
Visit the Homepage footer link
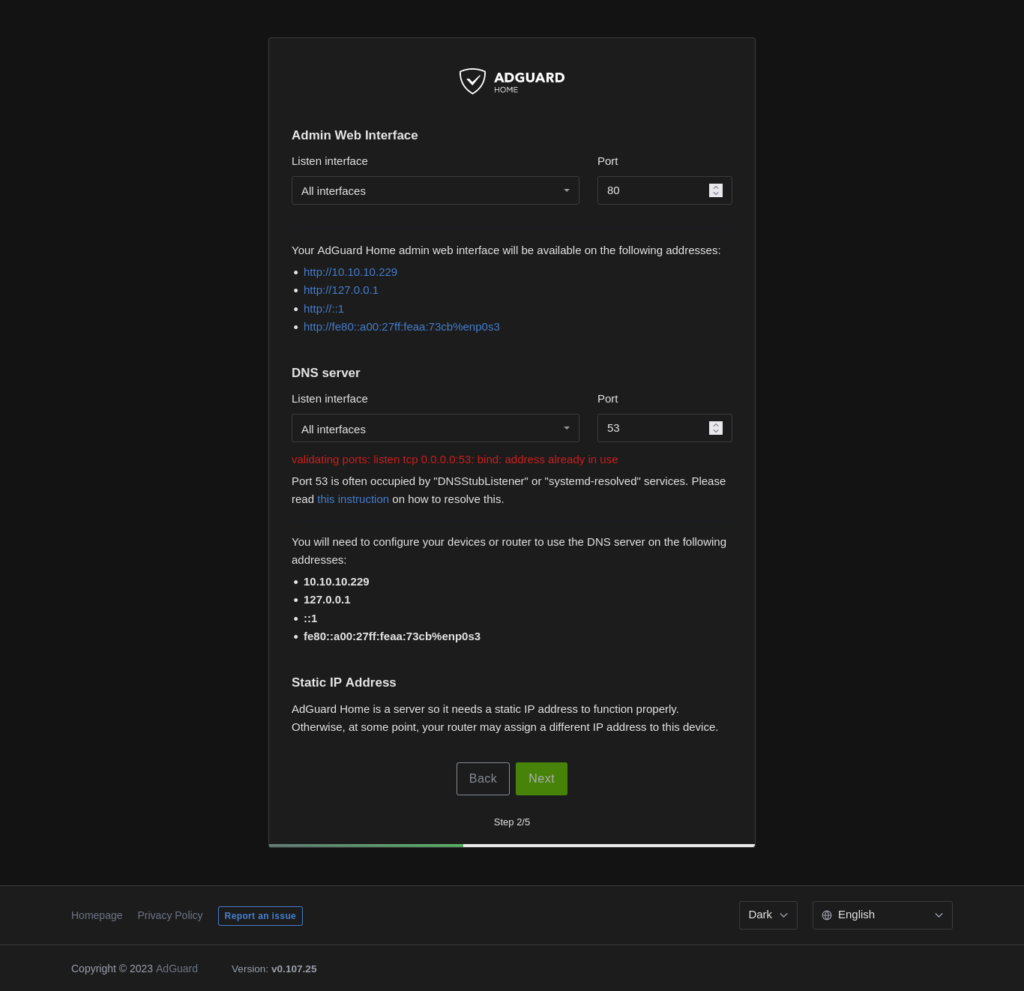(97, 916)
